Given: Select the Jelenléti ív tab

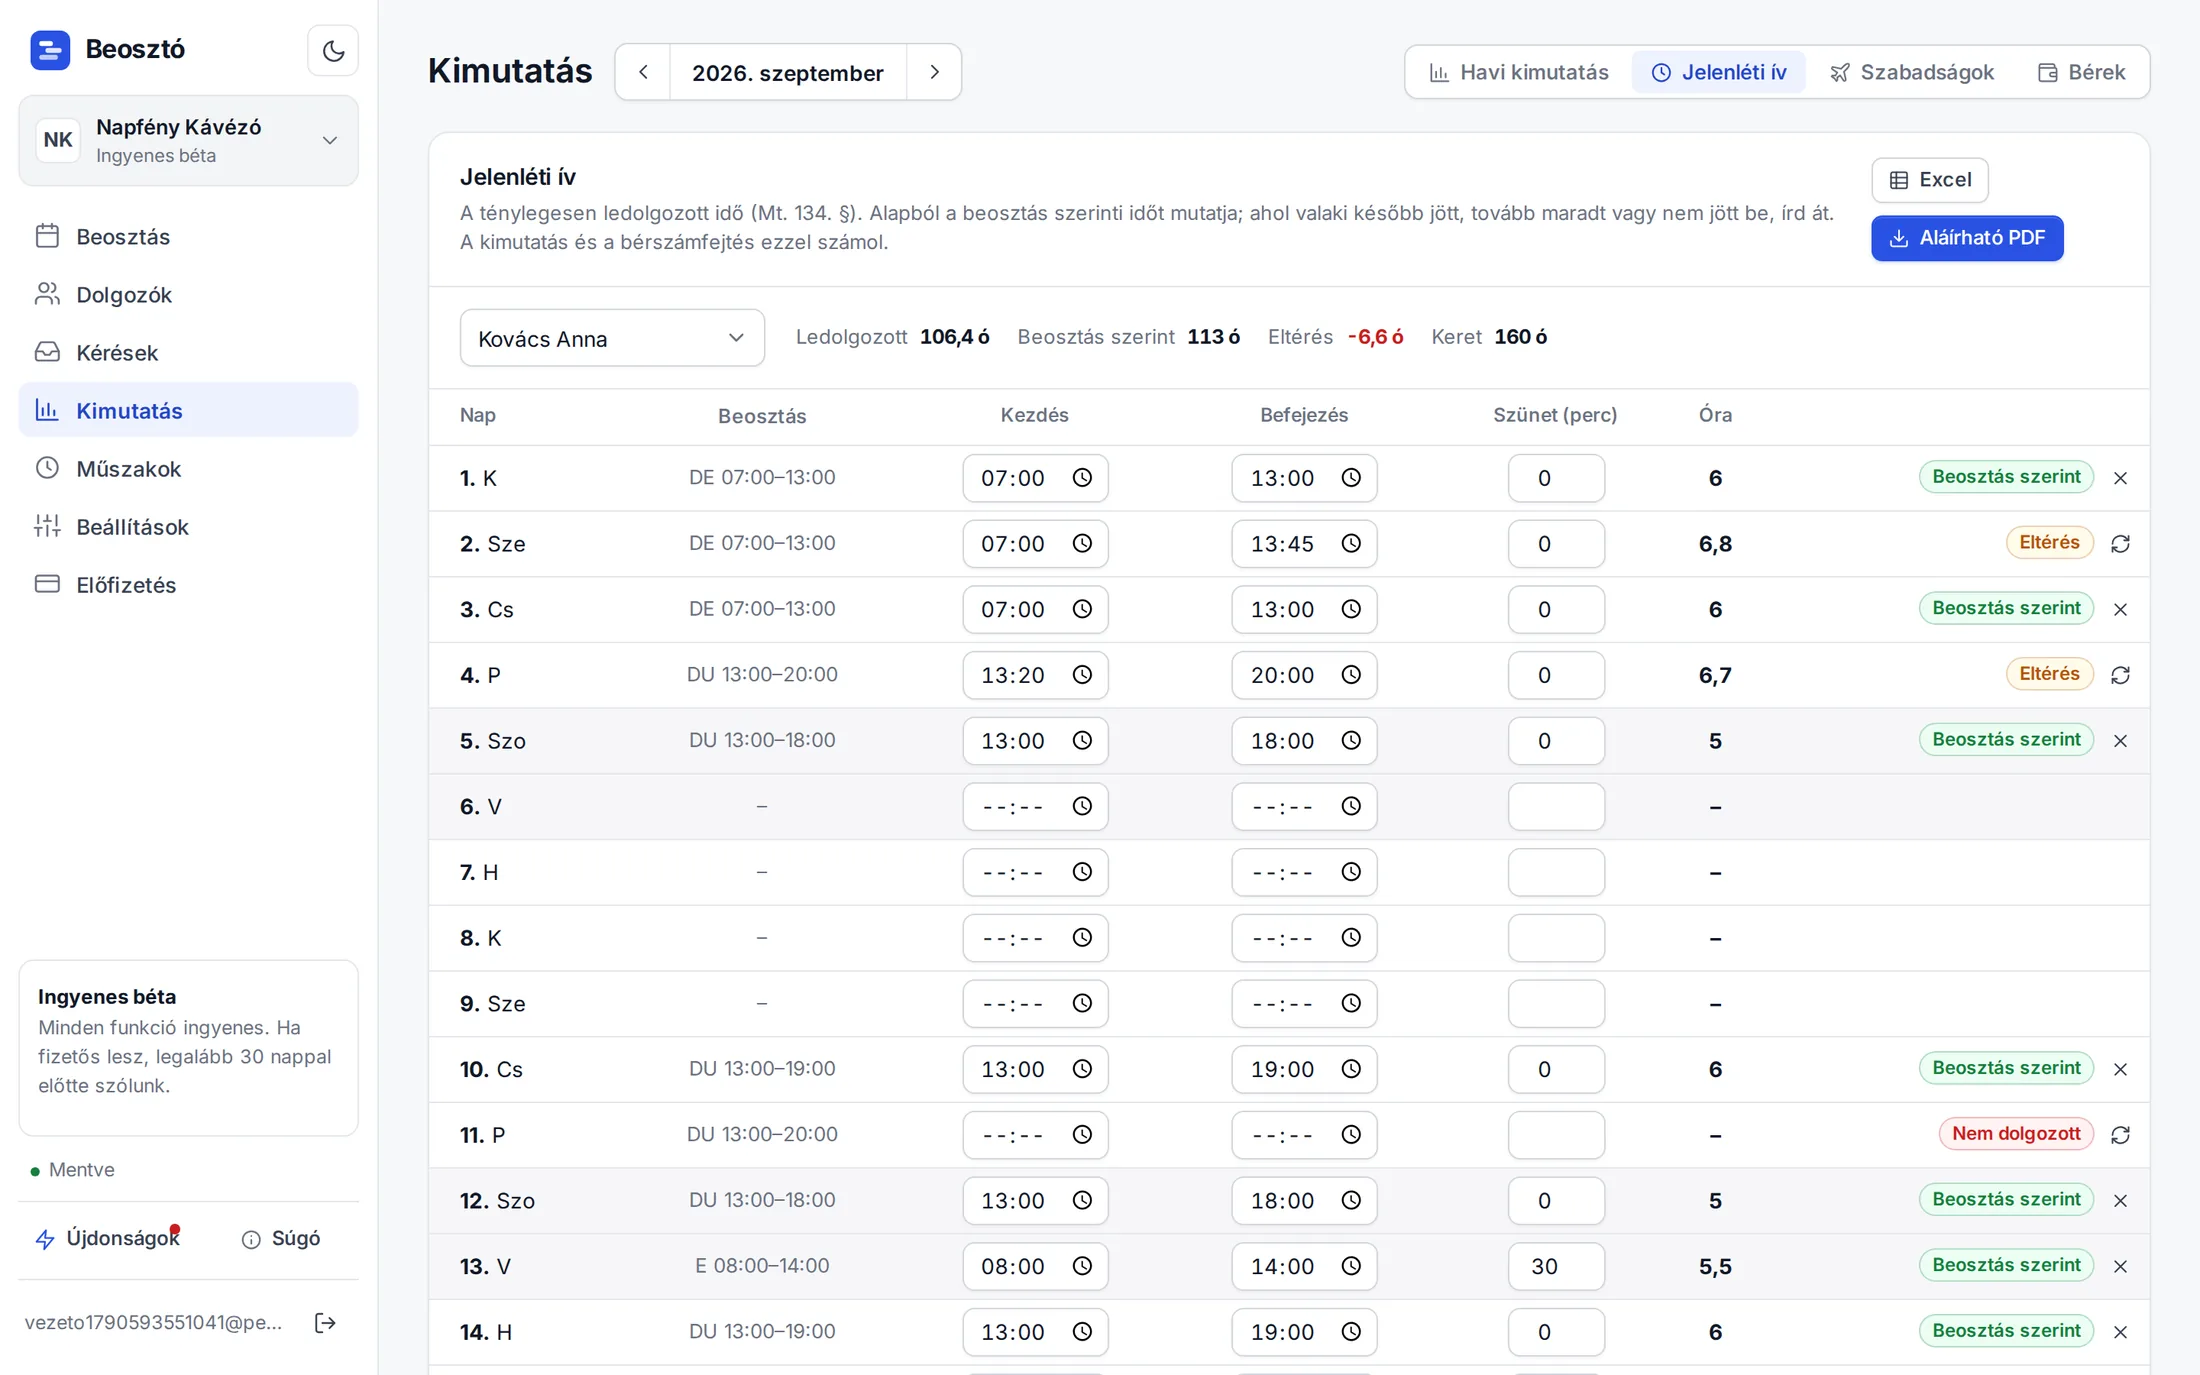Looking at the screenshot, I should [1718, 72].
